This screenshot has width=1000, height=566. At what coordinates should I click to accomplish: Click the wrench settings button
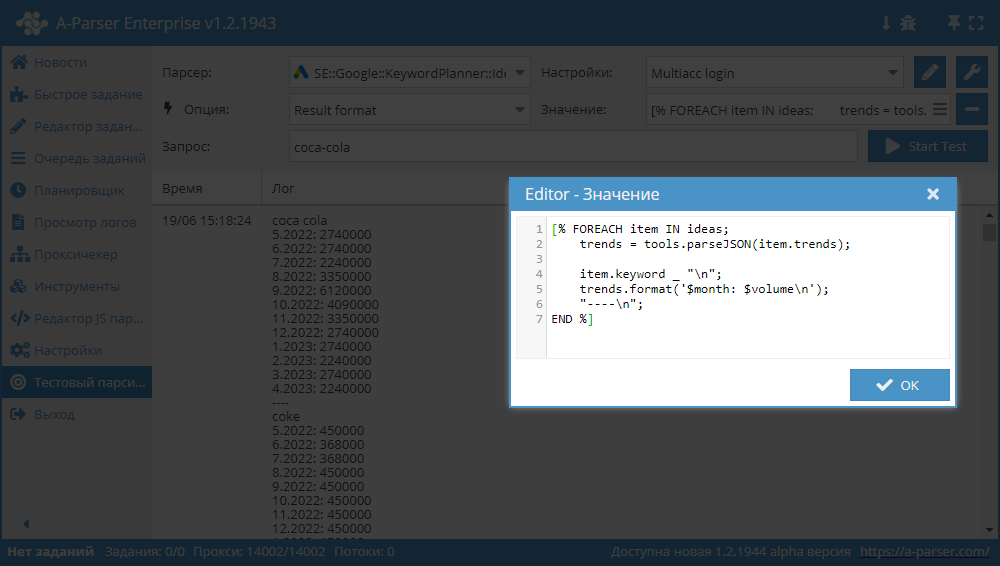[x=971, y=72]
